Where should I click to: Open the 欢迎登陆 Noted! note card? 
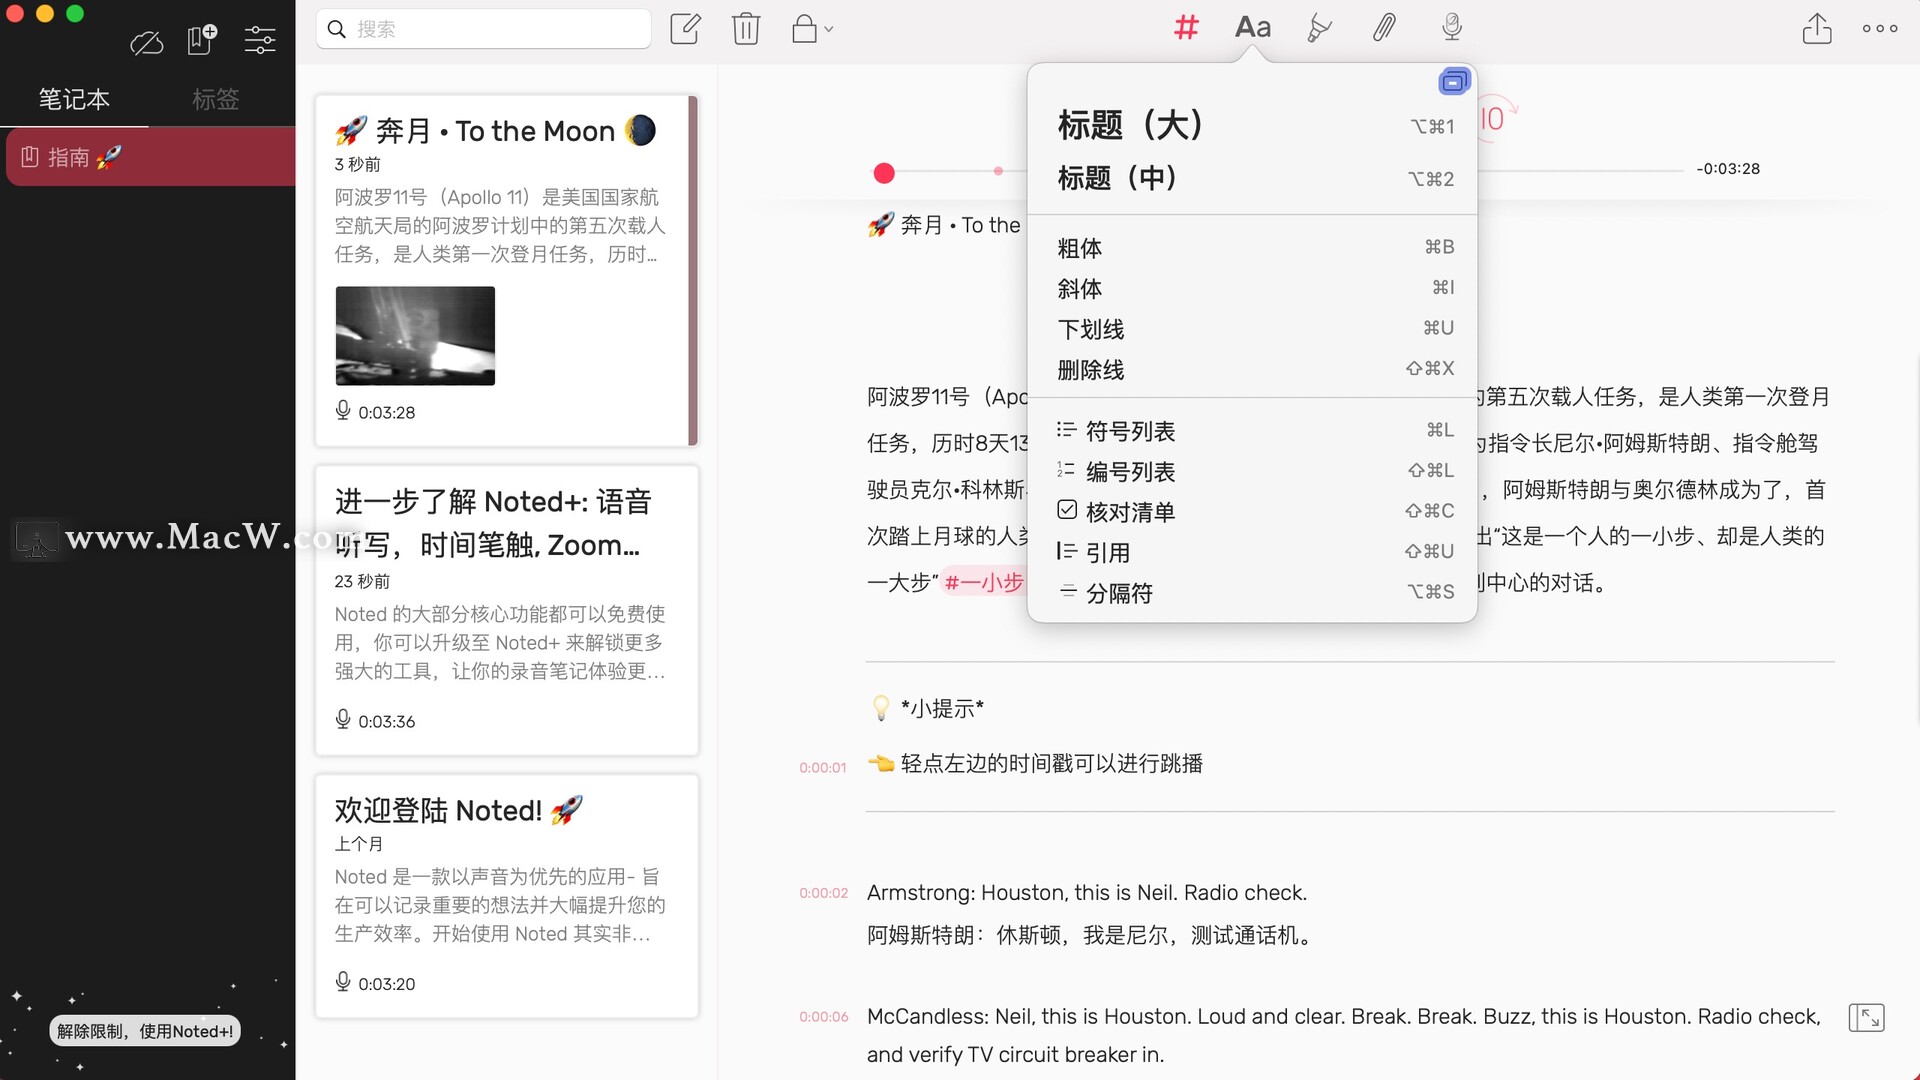click(x=506, y=896)
